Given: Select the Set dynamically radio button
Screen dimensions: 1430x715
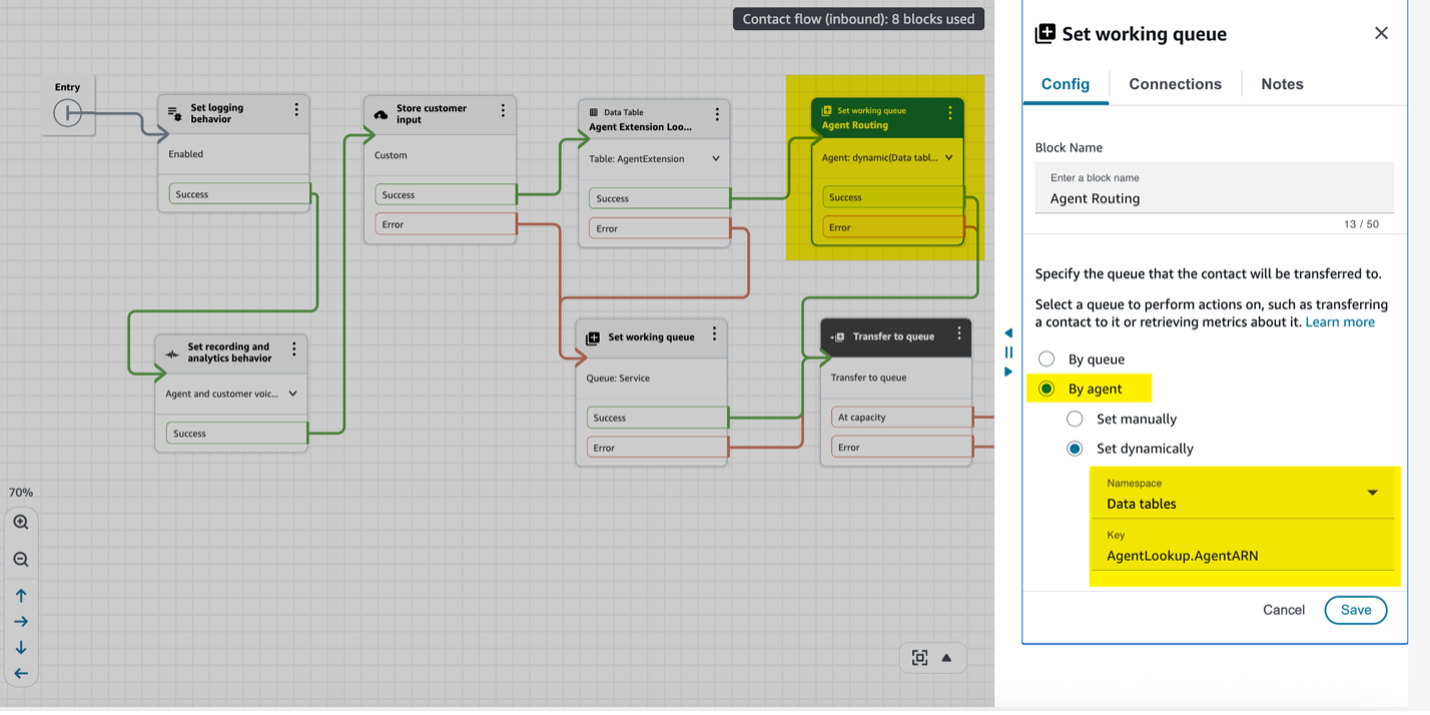Looking at the screenshot, I should (x=1075, y=449).
